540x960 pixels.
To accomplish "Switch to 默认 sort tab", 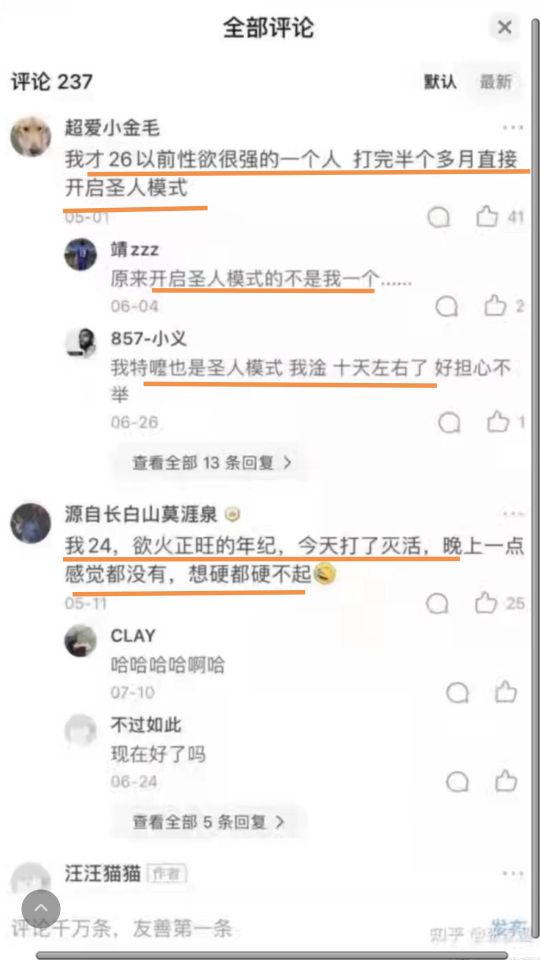I will pos(441,81).
